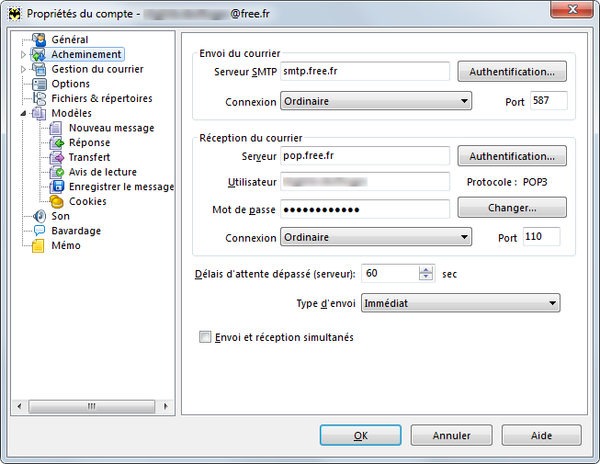Click the pop.free.fr Serveur field

pos(365,156)
